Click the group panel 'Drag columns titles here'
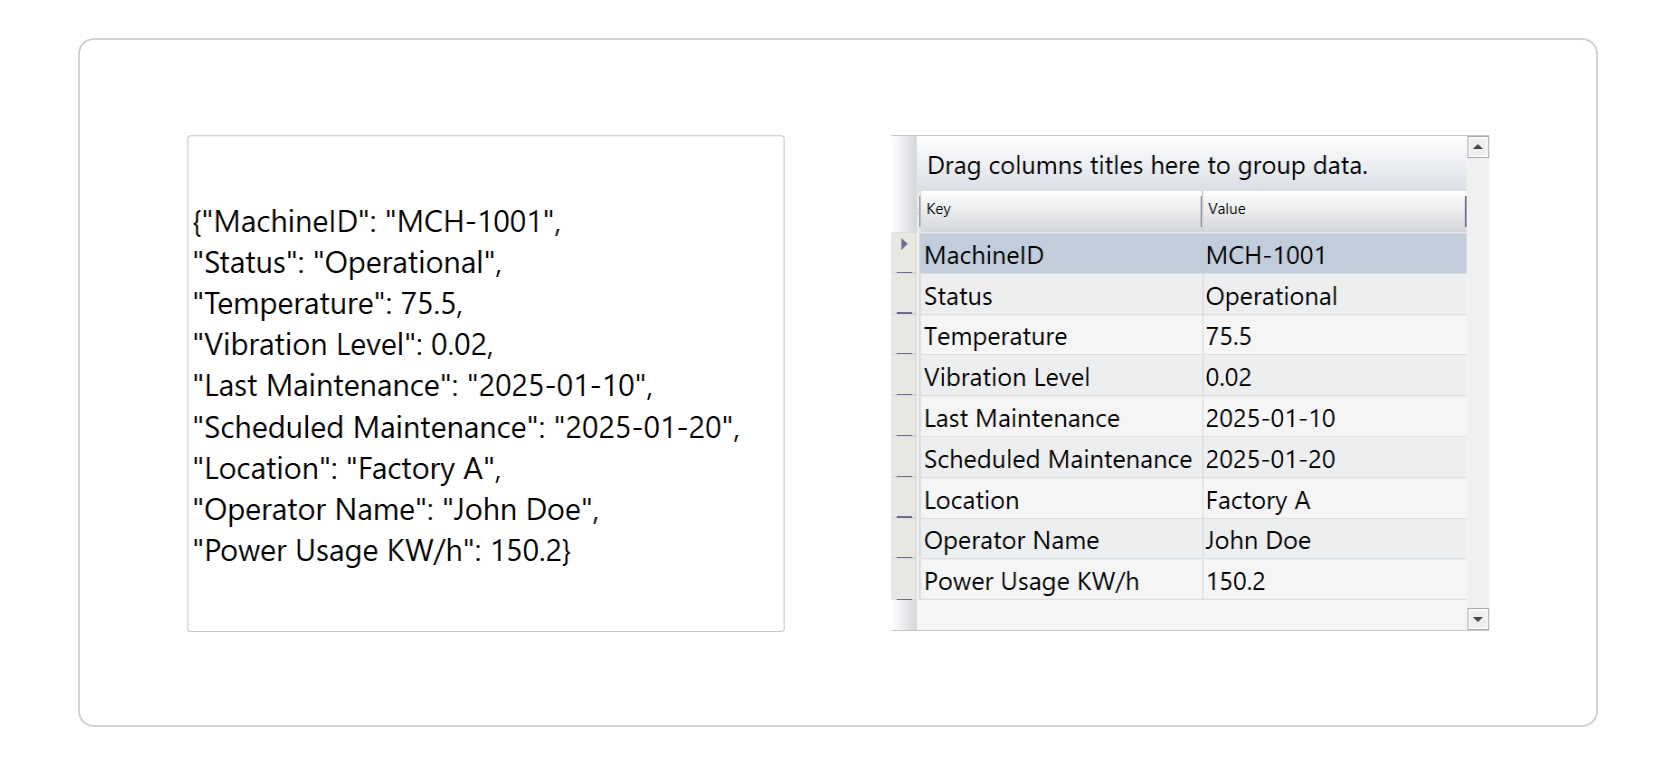This screenshot has height=765, width=1676. tap(1146, 166)
